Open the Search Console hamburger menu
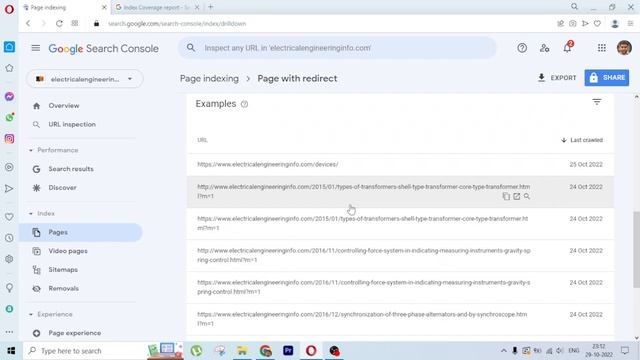Image resolution: width=640 pixels, height=360 pixels. [36, 48]
